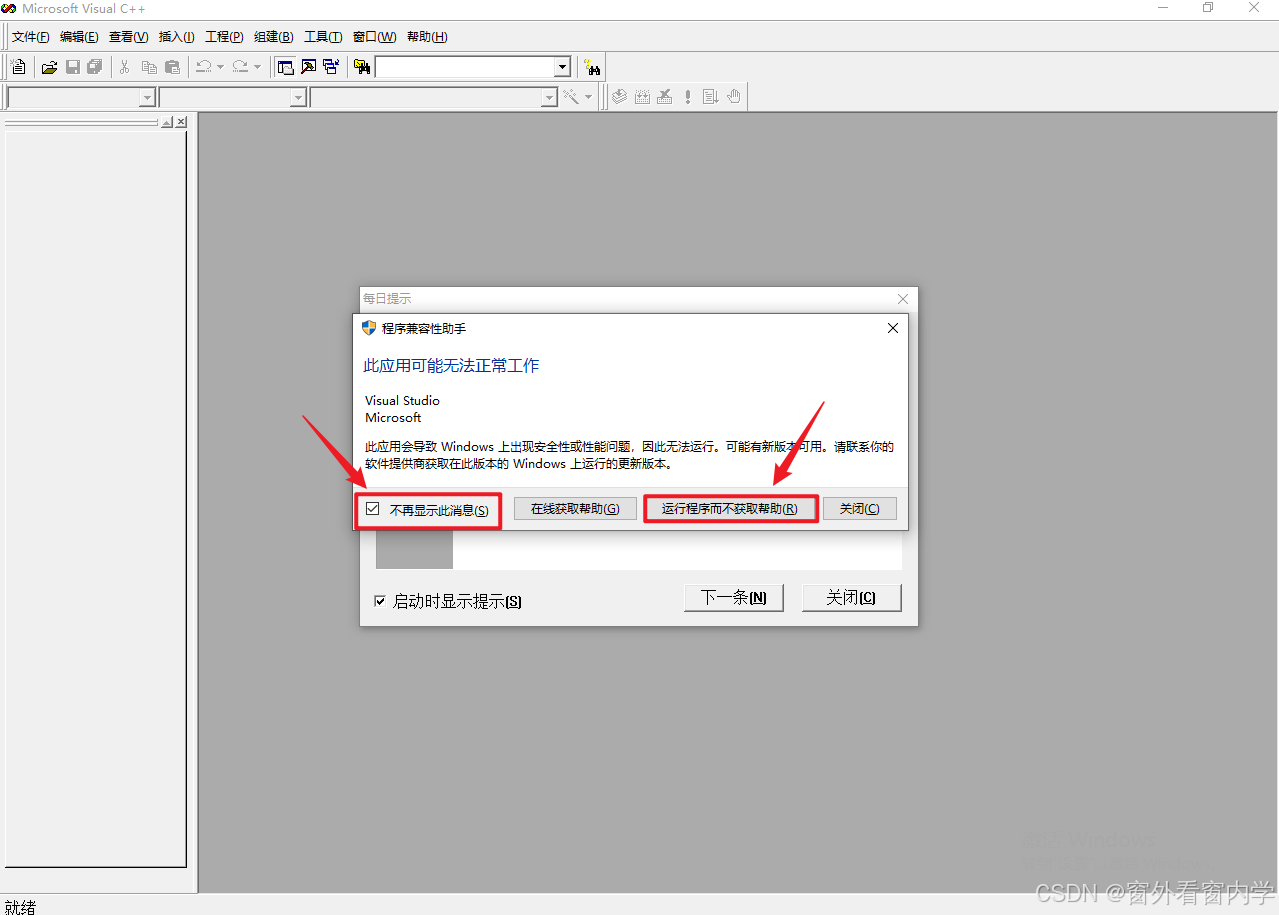Open the WizardBar actions dropdown arrow
The height and width of the screenshot is (915, 1279).
pos(588,97)
